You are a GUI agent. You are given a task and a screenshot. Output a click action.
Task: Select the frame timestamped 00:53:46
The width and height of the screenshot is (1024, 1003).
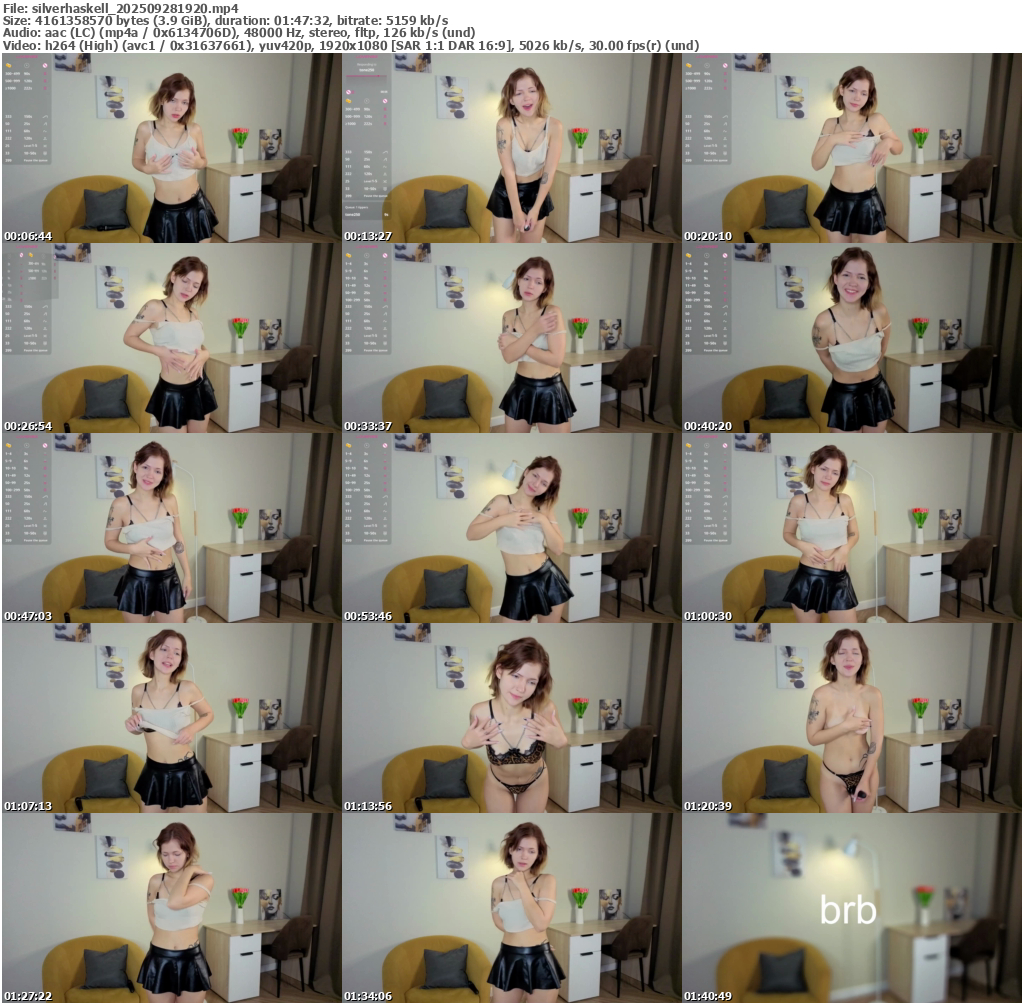coord(511,528)
